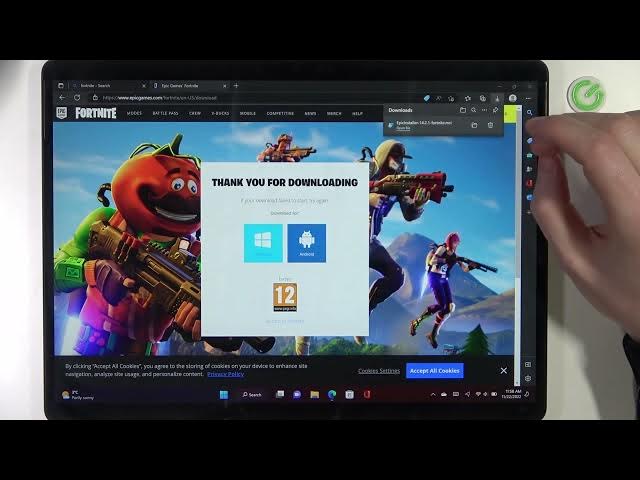Screen dimensions: 640x480
Task: Open File Explorer from taskbar
Action: click(x=314, y=394)
